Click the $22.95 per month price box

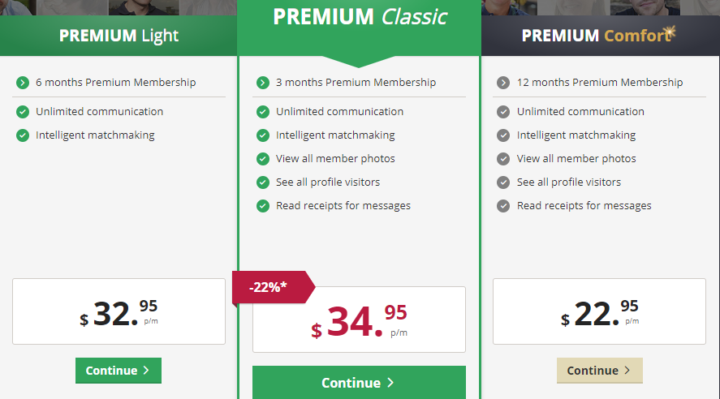point(599,311)
